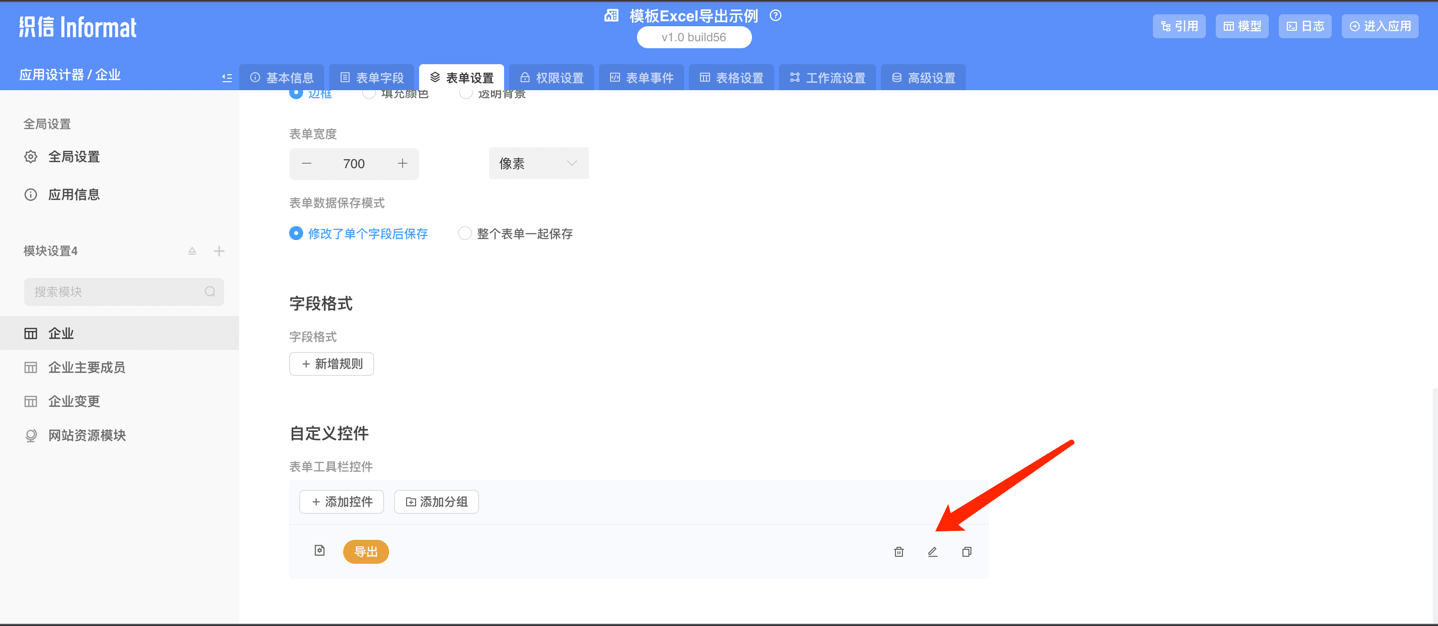1438x626 pixels.
Task: Open 引用 references in top right toolbar
Action: [1178, 25]
